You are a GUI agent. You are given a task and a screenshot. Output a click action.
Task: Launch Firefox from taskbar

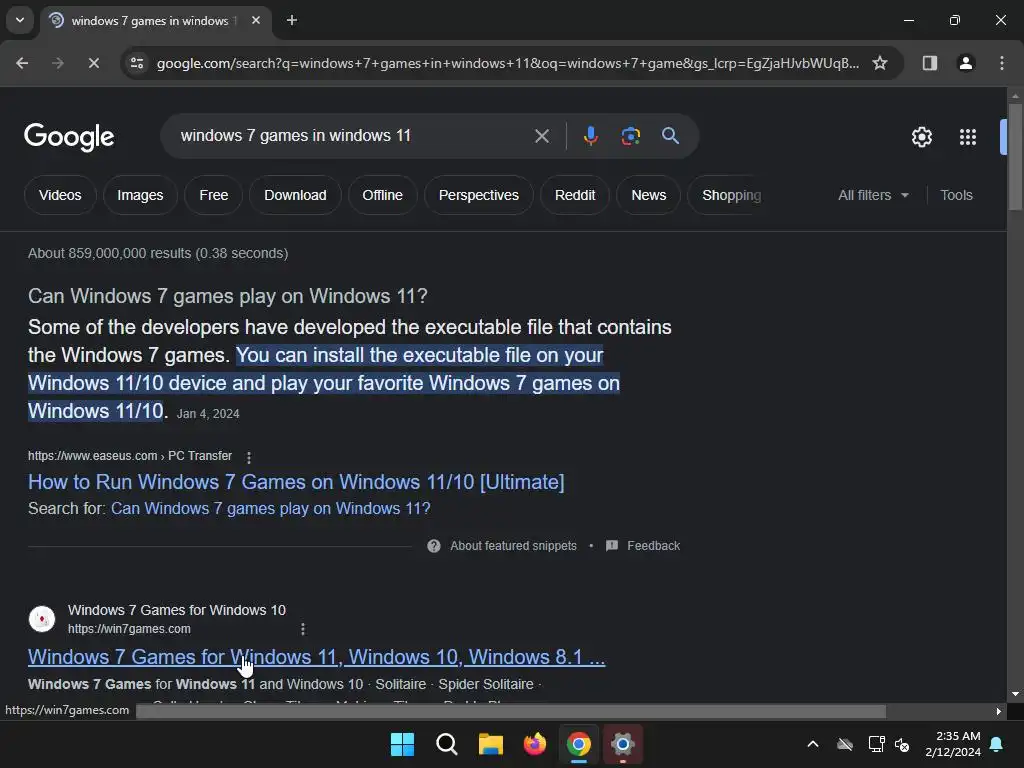click(535, 744)
